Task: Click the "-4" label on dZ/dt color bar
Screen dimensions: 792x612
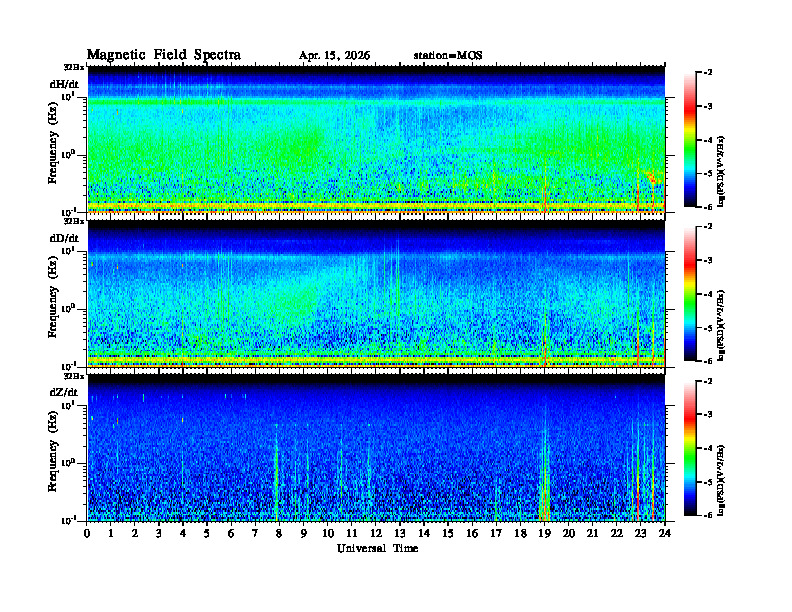Action: [707, 448]
